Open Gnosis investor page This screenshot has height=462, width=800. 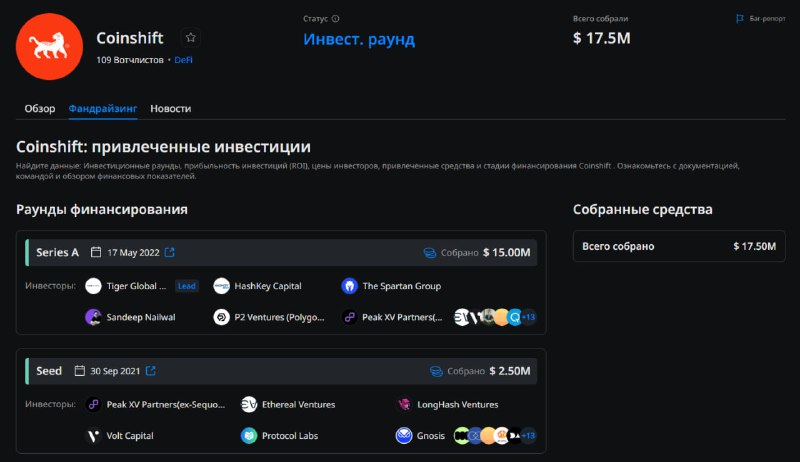click(431, 435)
